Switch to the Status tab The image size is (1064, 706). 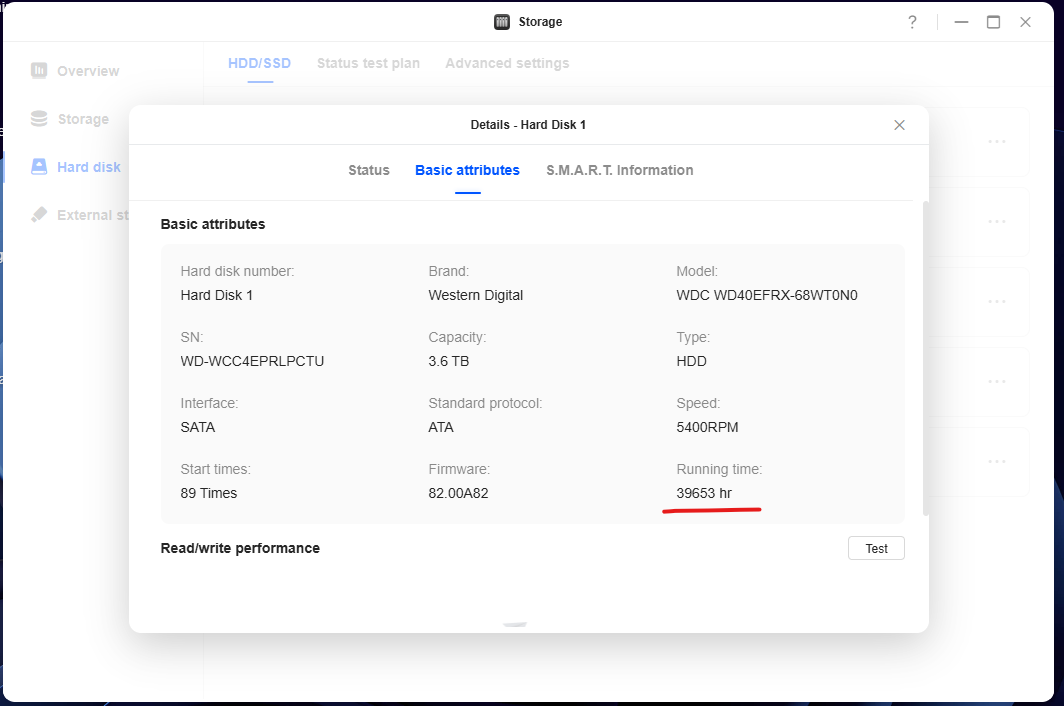(x=369, y=170)
